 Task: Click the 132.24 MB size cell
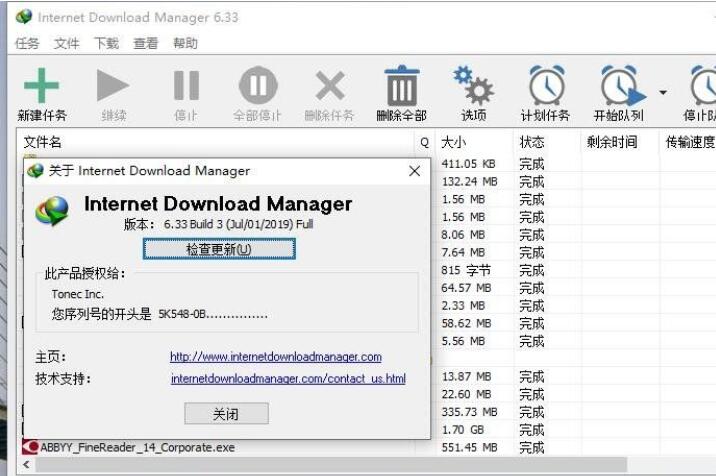coord(469,181)
